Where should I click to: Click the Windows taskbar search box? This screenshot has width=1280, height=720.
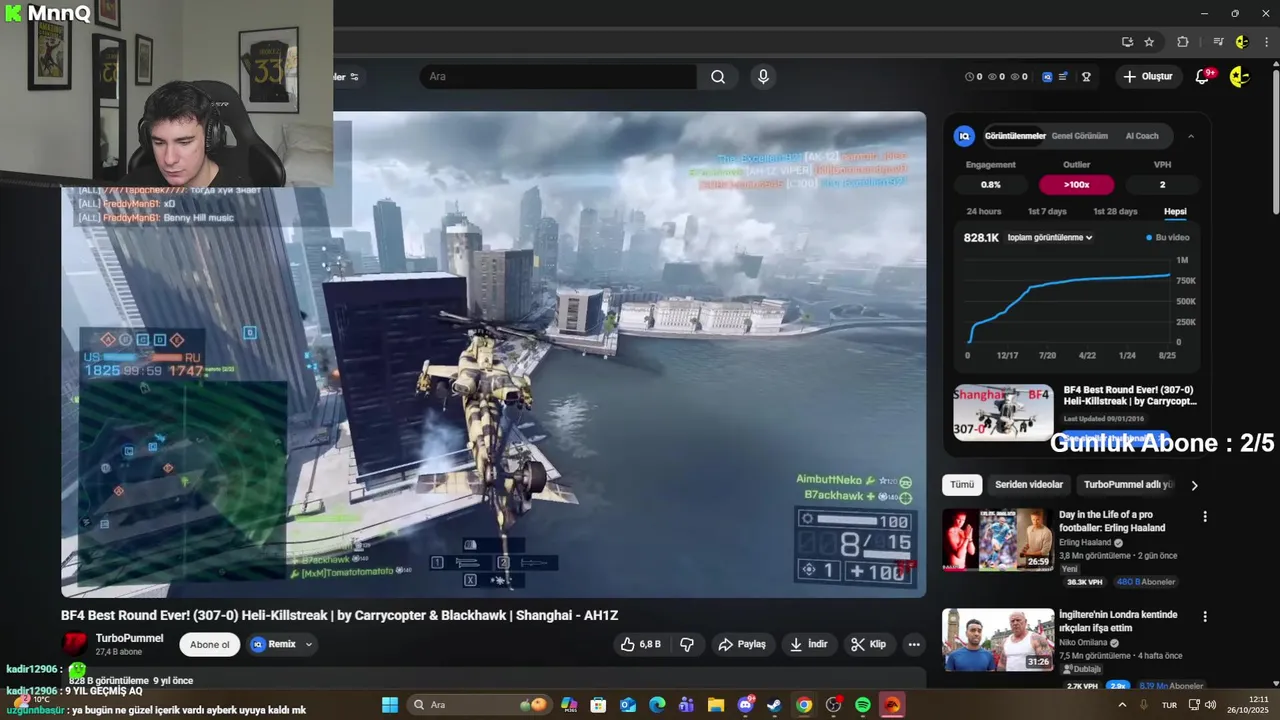point(479,705)
